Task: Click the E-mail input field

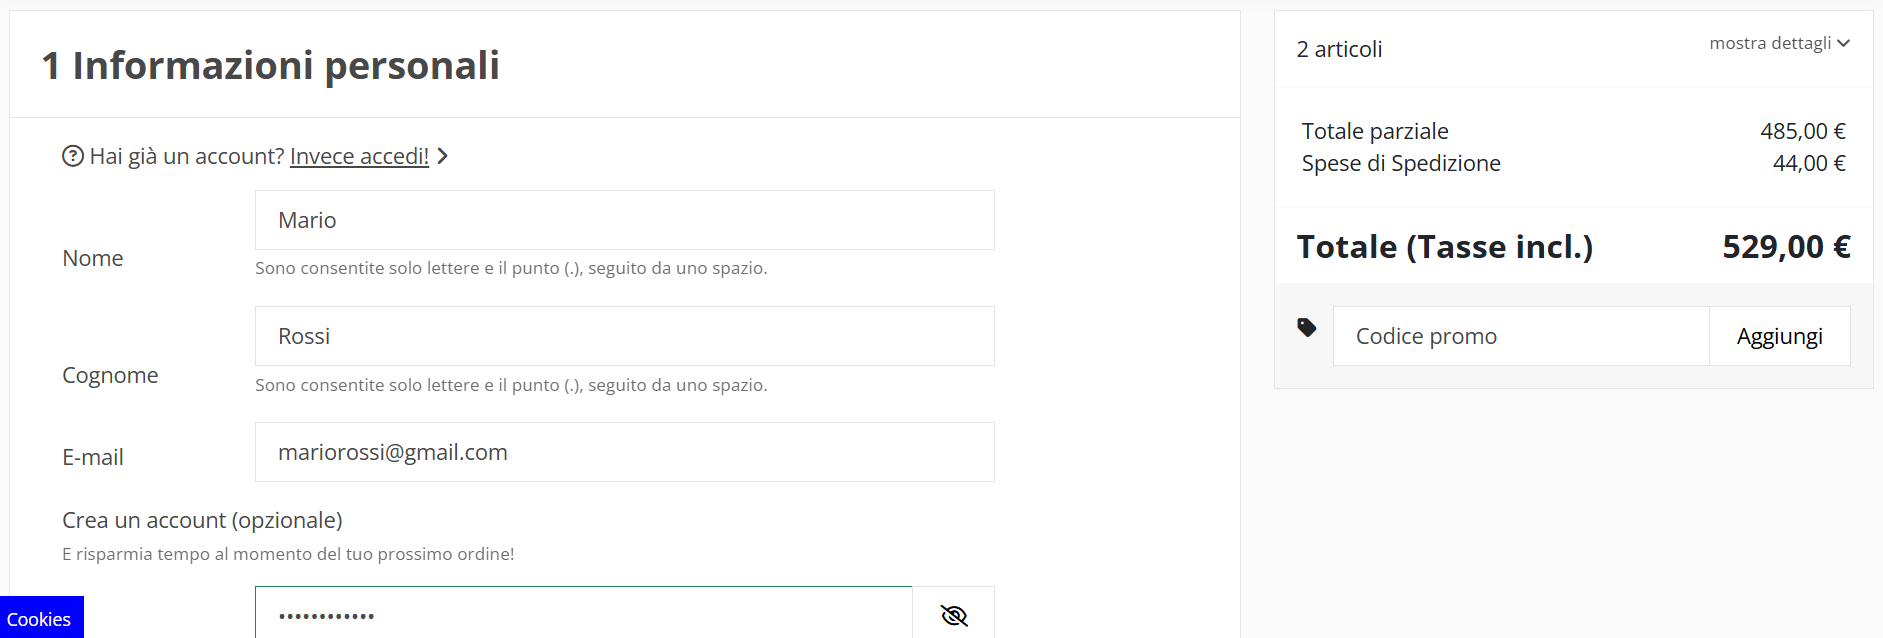Action: (625, 452)
